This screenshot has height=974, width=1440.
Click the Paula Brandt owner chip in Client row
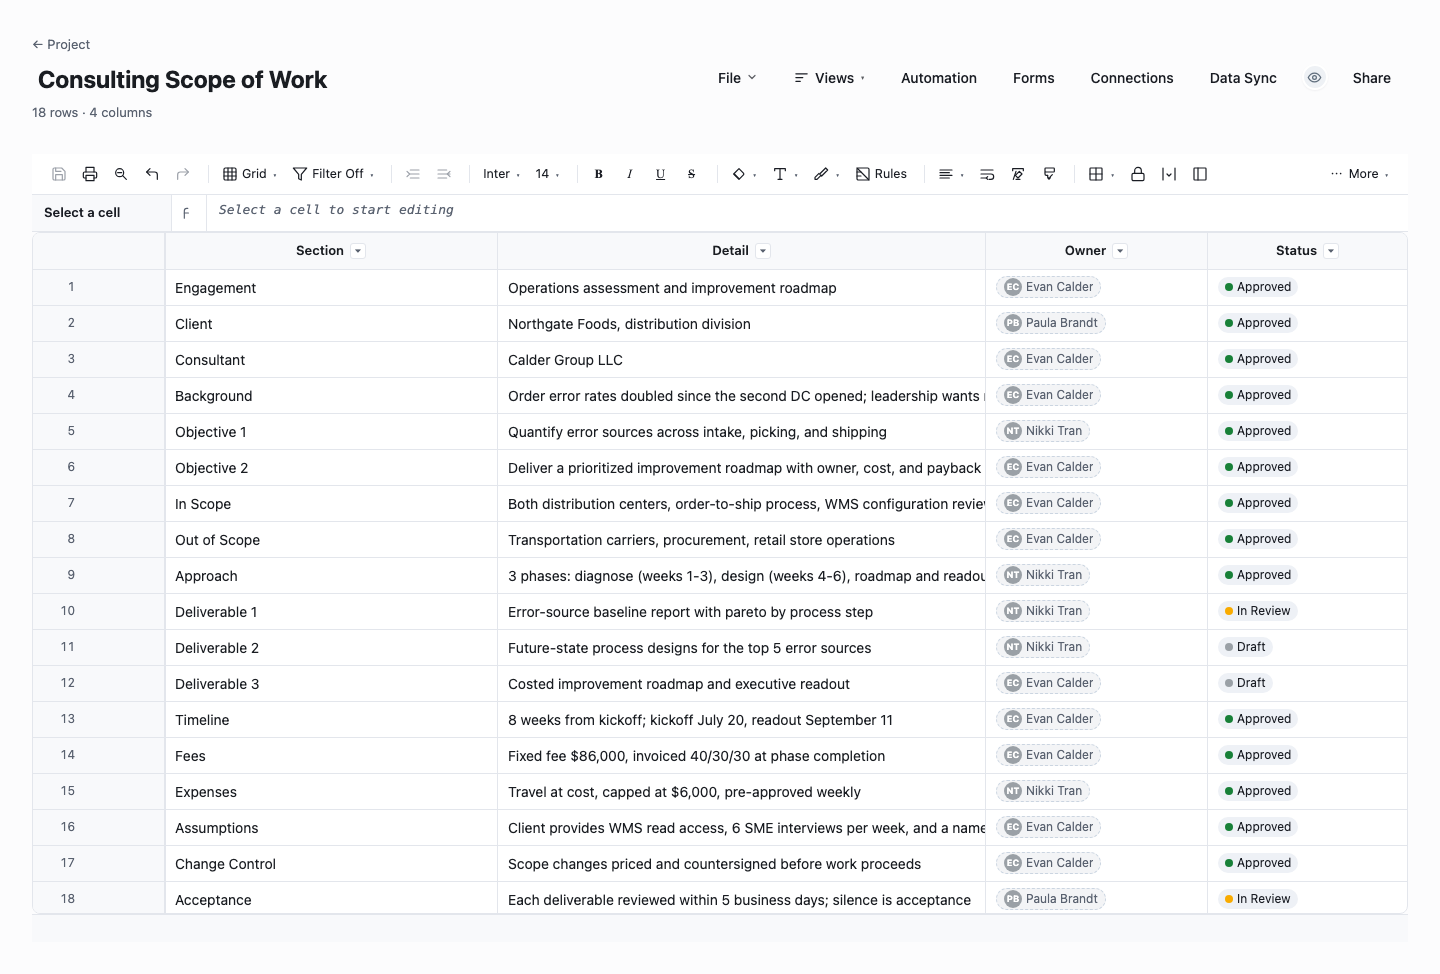click(x=1051, y=323)
